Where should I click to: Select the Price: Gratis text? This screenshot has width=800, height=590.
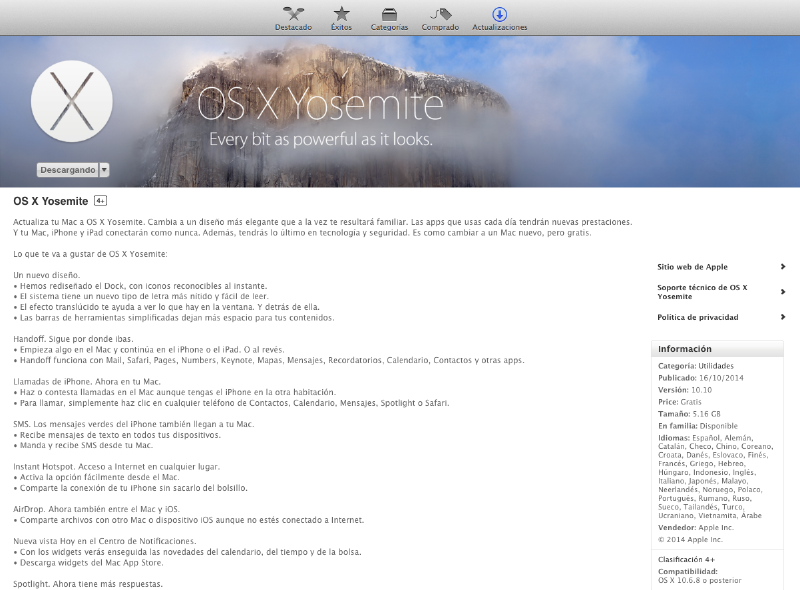coord(680,402)
